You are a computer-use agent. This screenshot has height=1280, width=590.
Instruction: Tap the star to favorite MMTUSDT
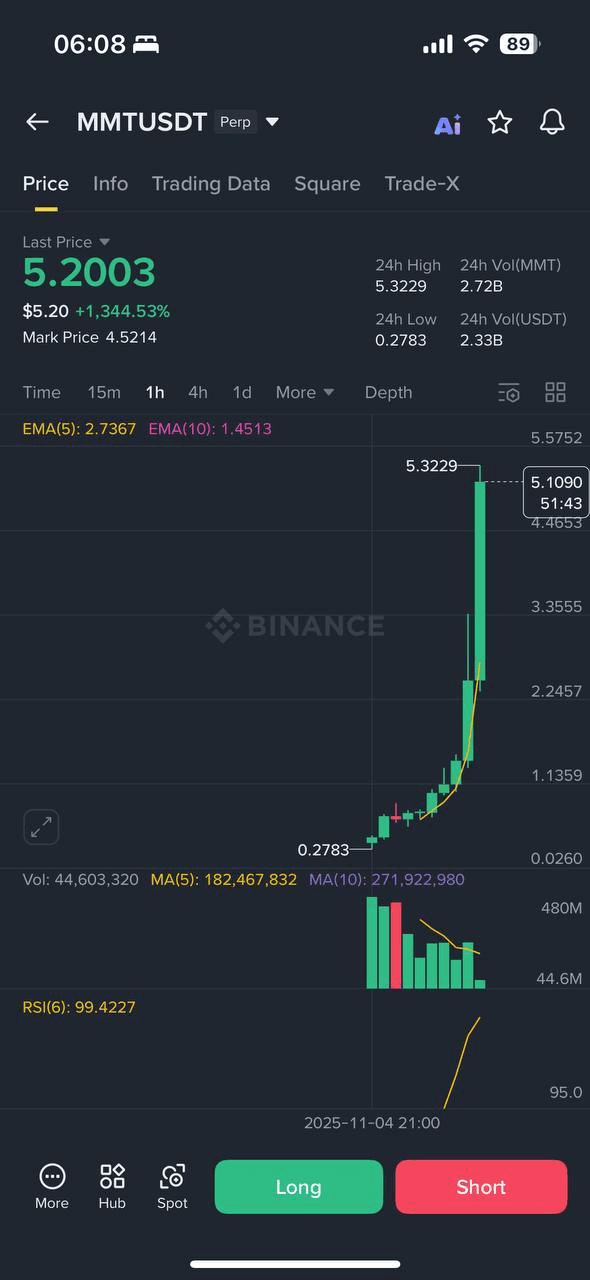point(499,122)
